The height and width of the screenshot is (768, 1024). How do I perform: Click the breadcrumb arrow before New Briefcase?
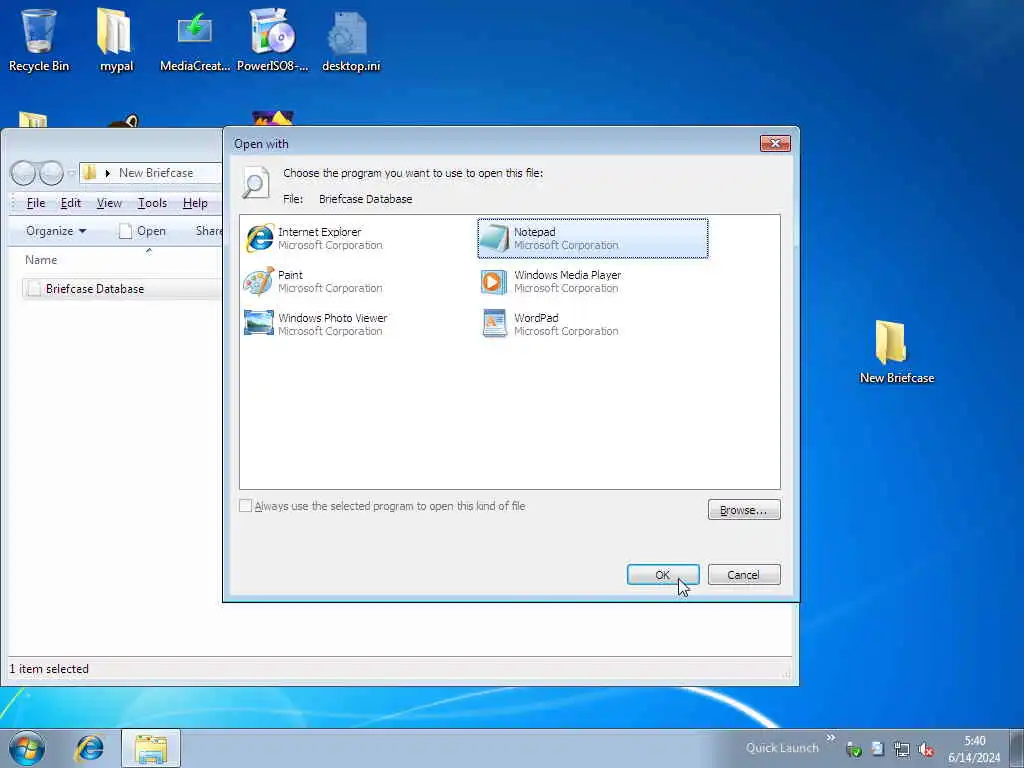pos(108,173)
